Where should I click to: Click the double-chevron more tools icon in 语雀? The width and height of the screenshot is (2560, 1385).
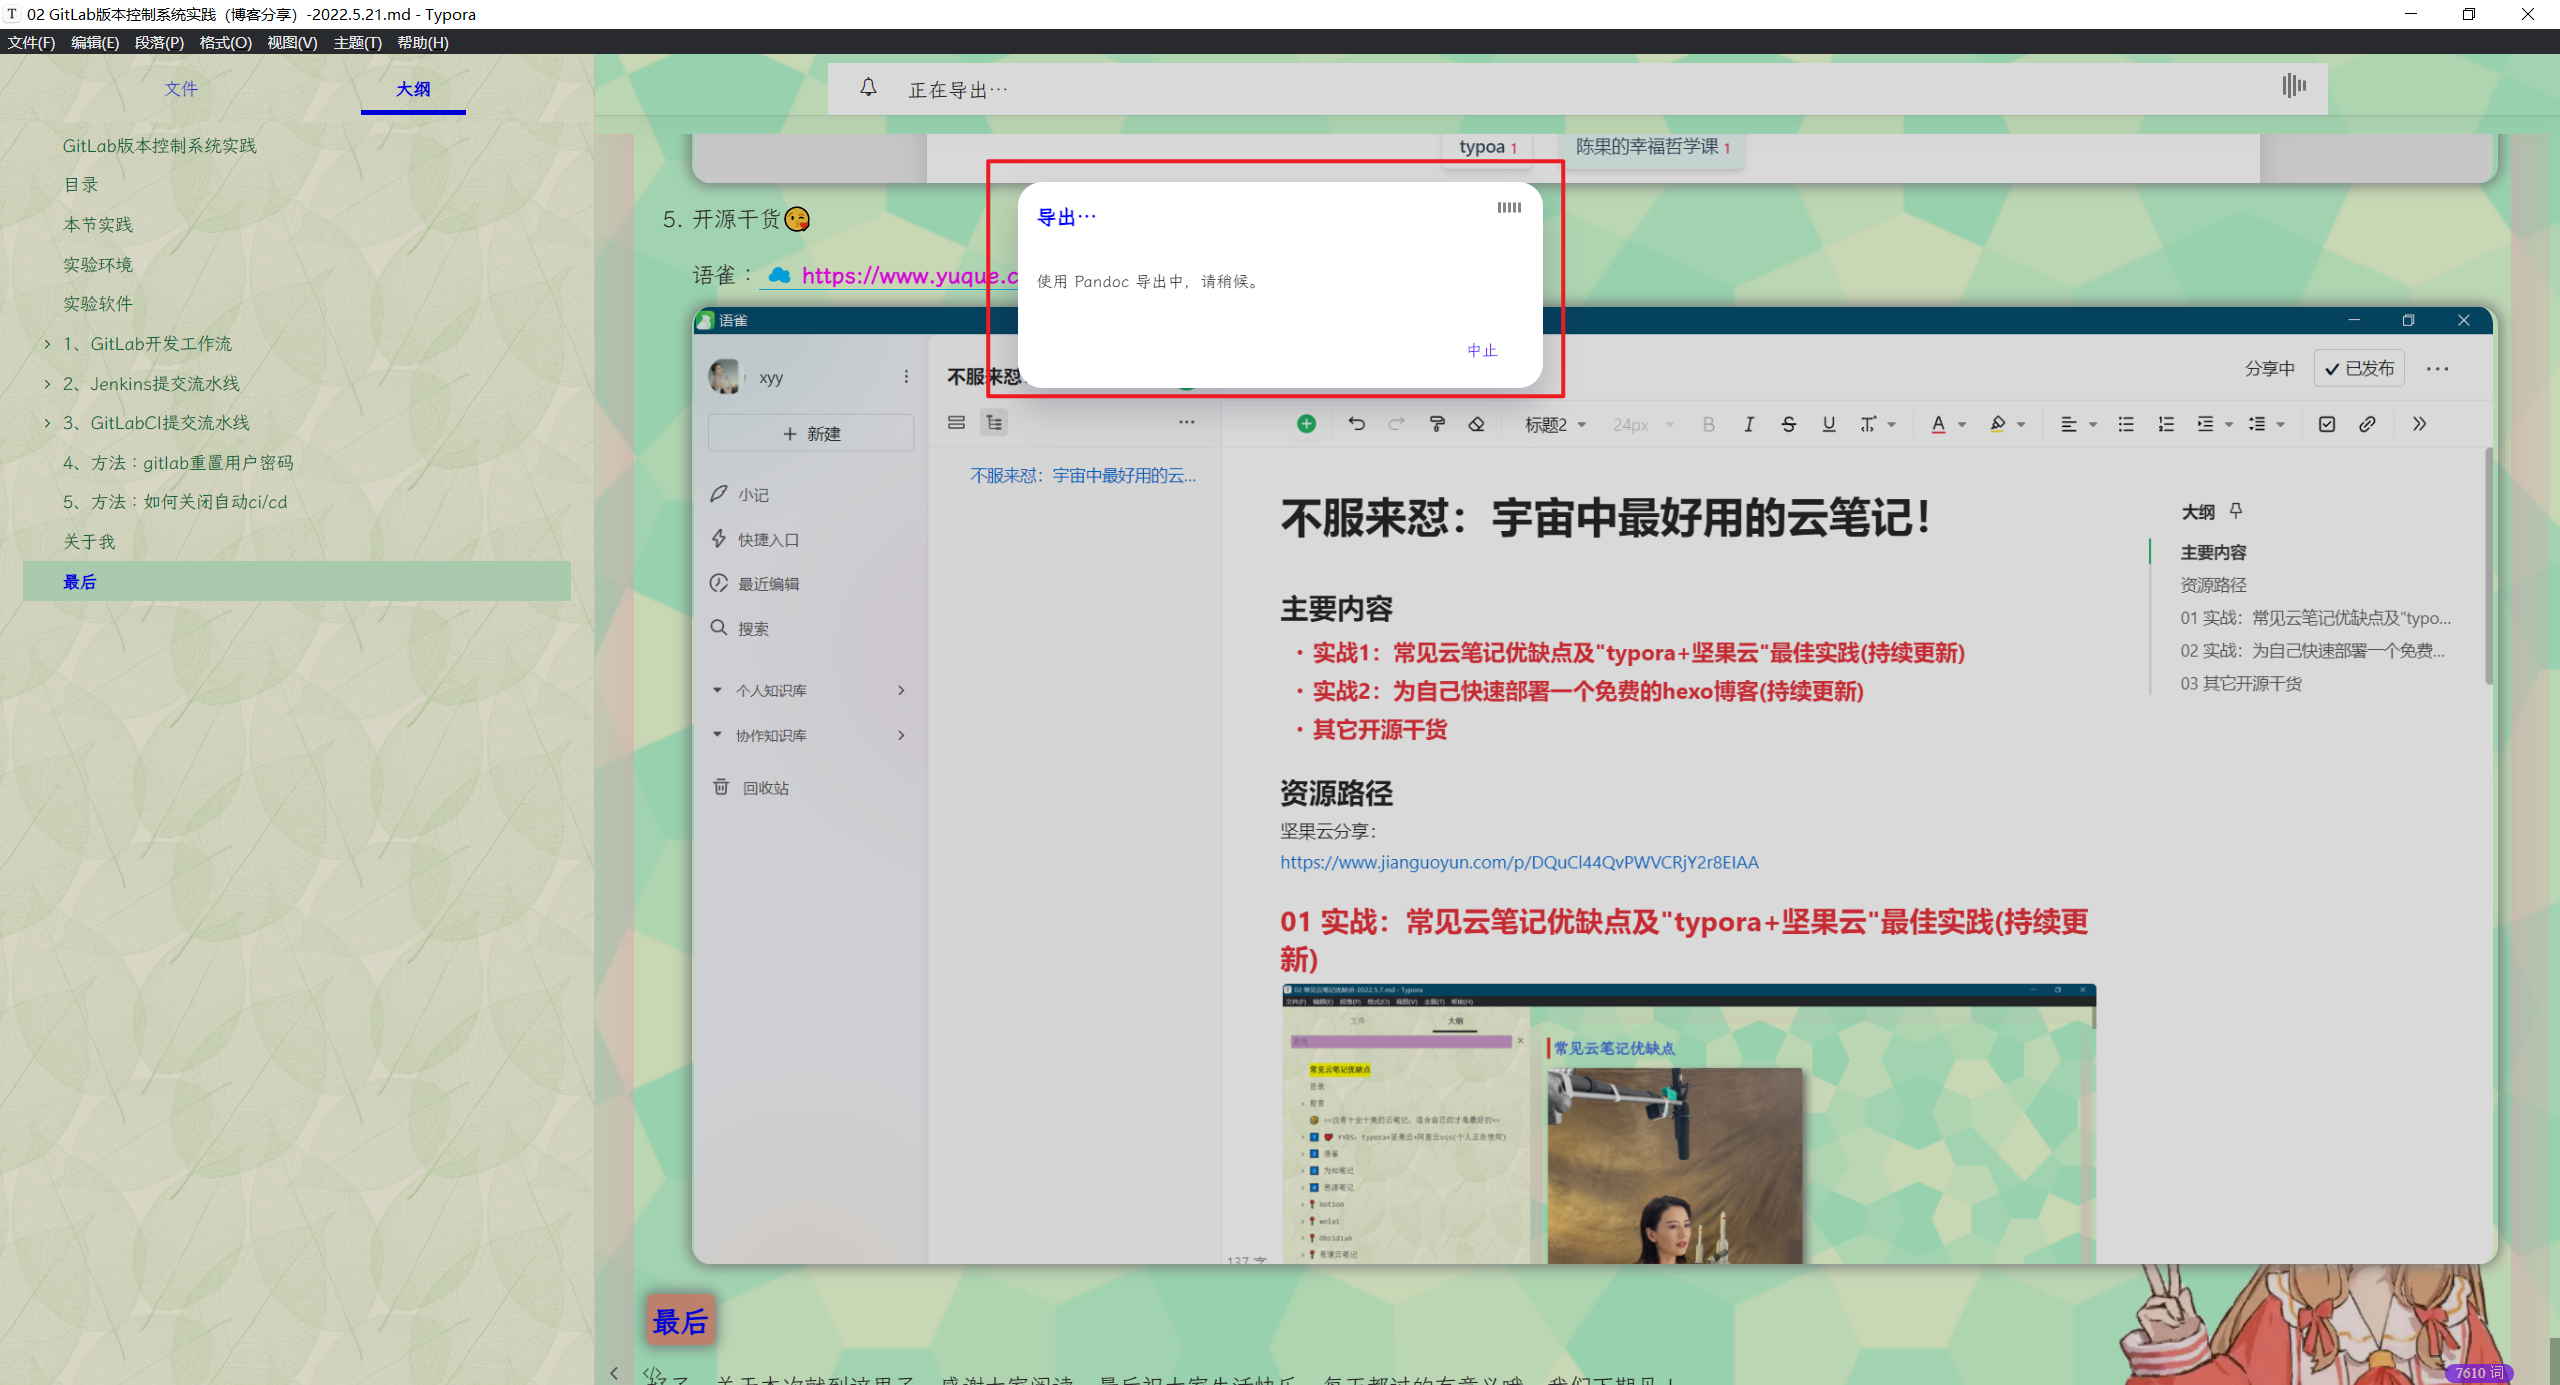2419,424
